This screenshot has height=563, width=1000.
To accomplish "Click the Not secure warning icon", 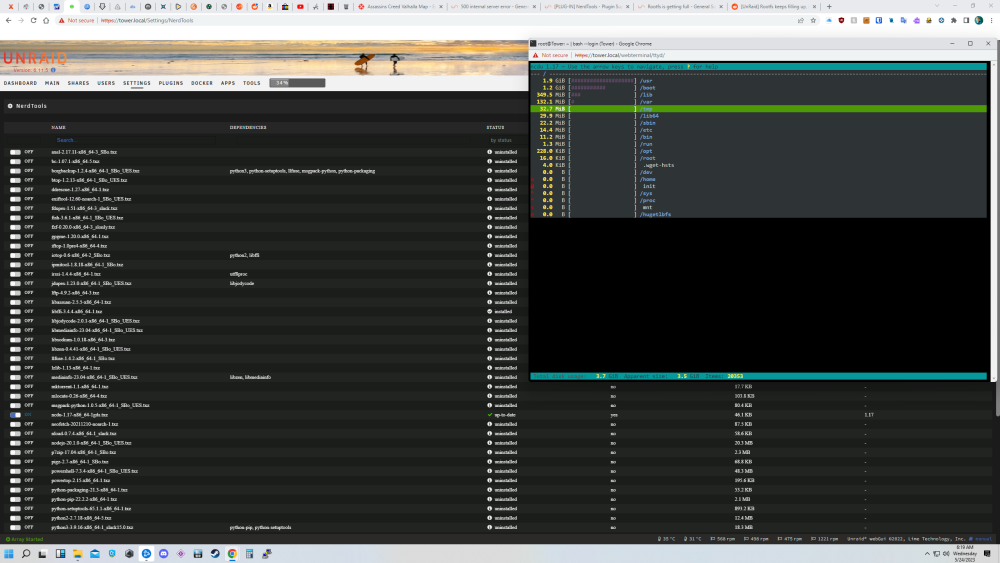I will (x=61, y=20).
